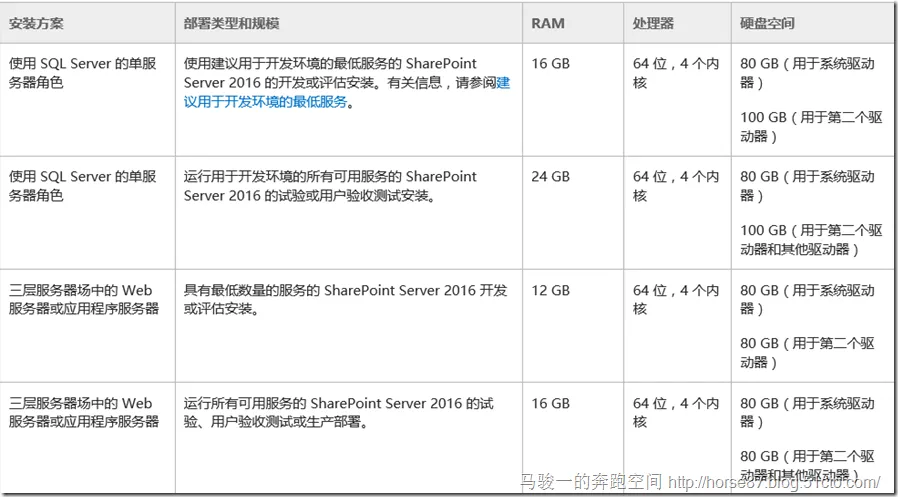Select "使用 SQL Server 的单服务器角色" in the 24 GB row

[82, 186]
